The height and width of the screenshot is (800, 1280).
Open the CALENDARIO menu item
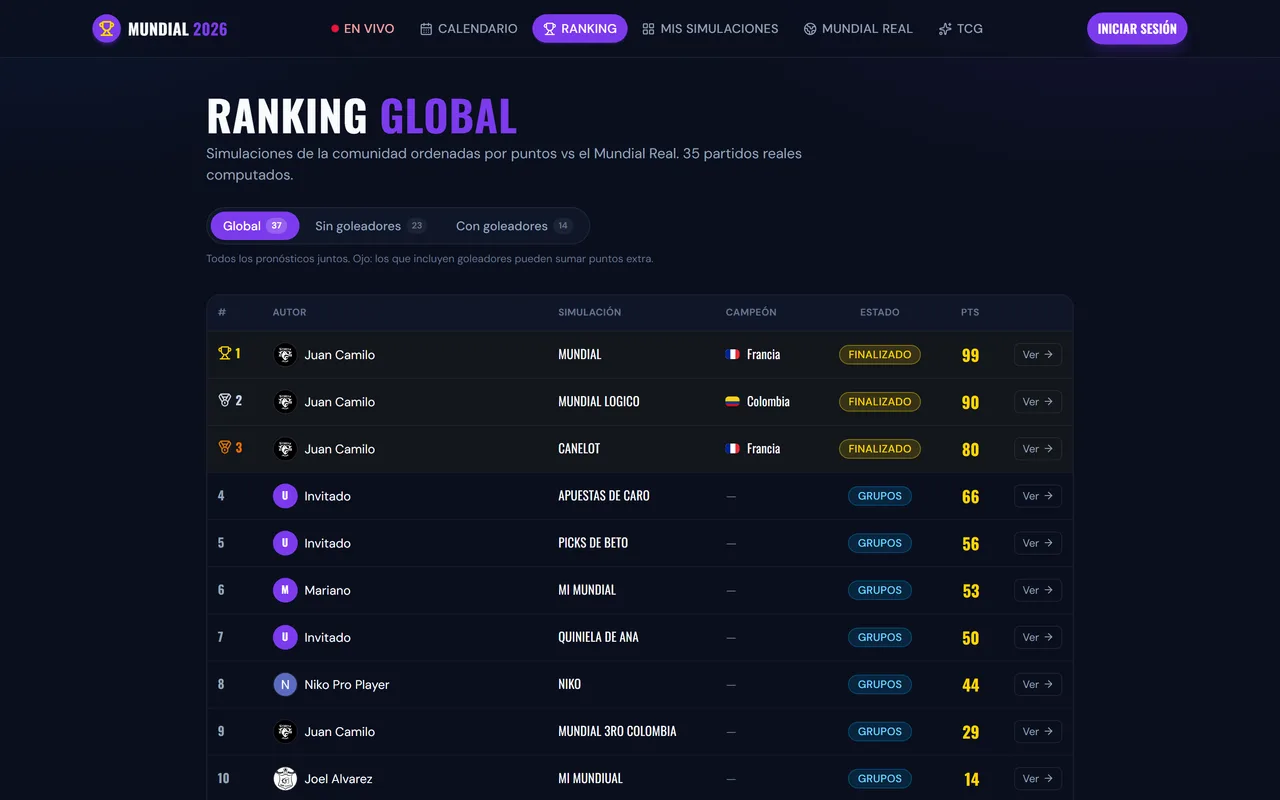469,29
